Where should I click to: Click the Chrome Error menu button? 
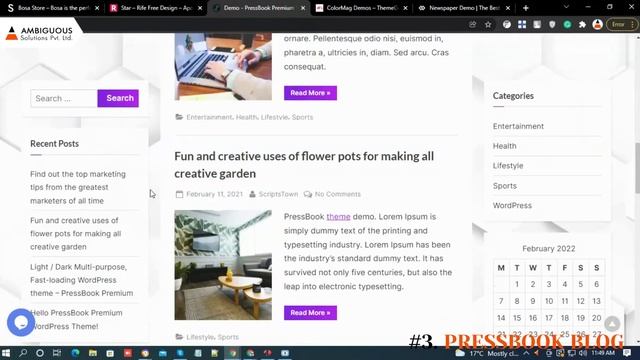(622, 24)
